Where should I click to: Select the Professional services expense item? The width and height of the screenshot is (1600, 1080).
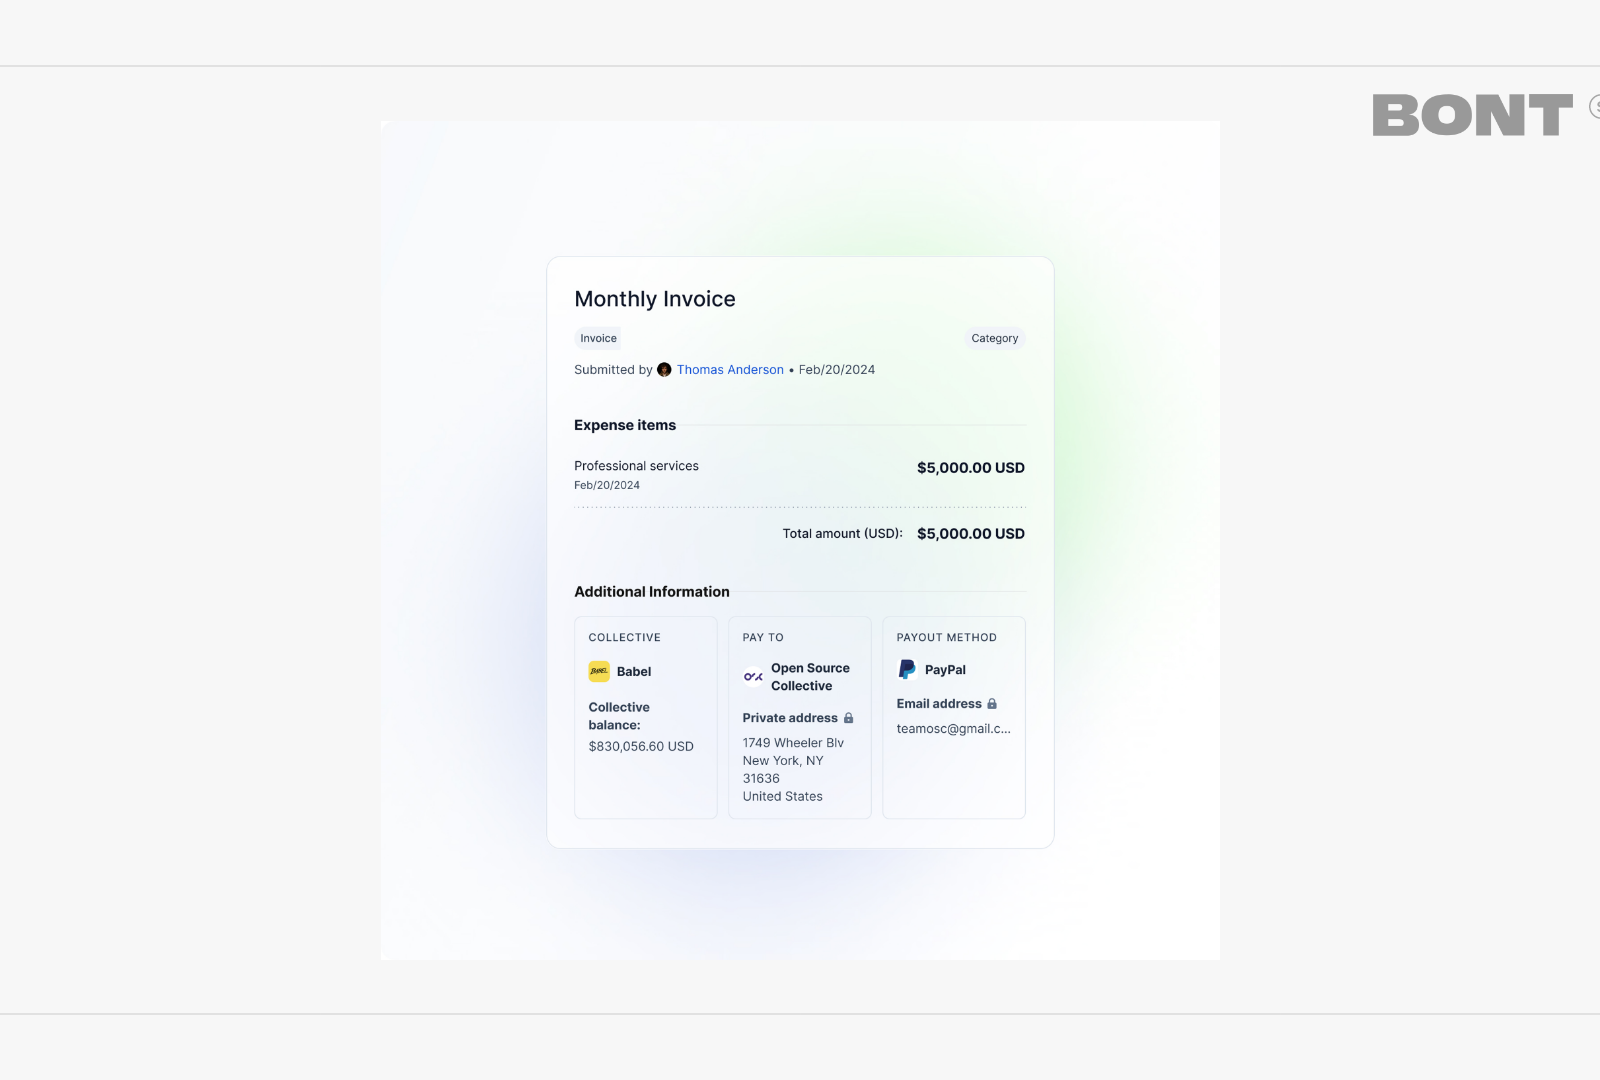pos(636,465)
